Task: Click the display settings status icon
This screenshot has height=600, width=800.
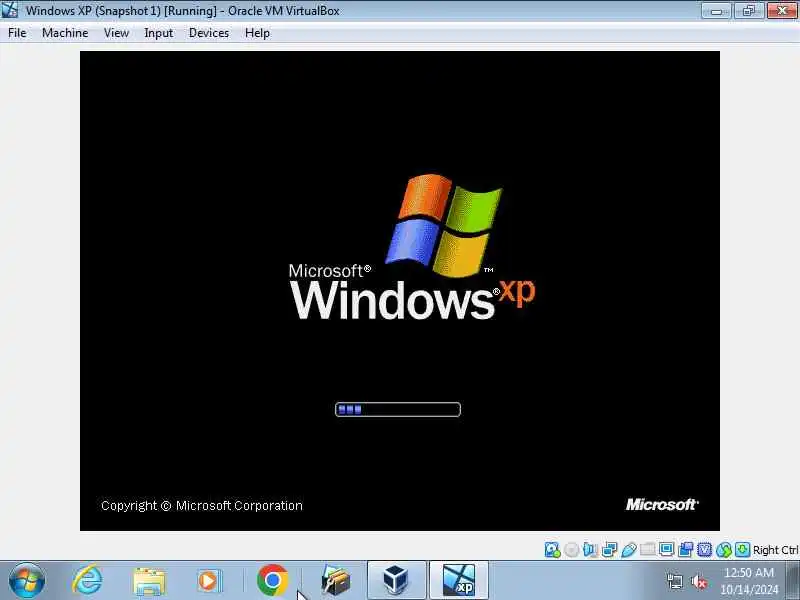Action: pos(666,549)
